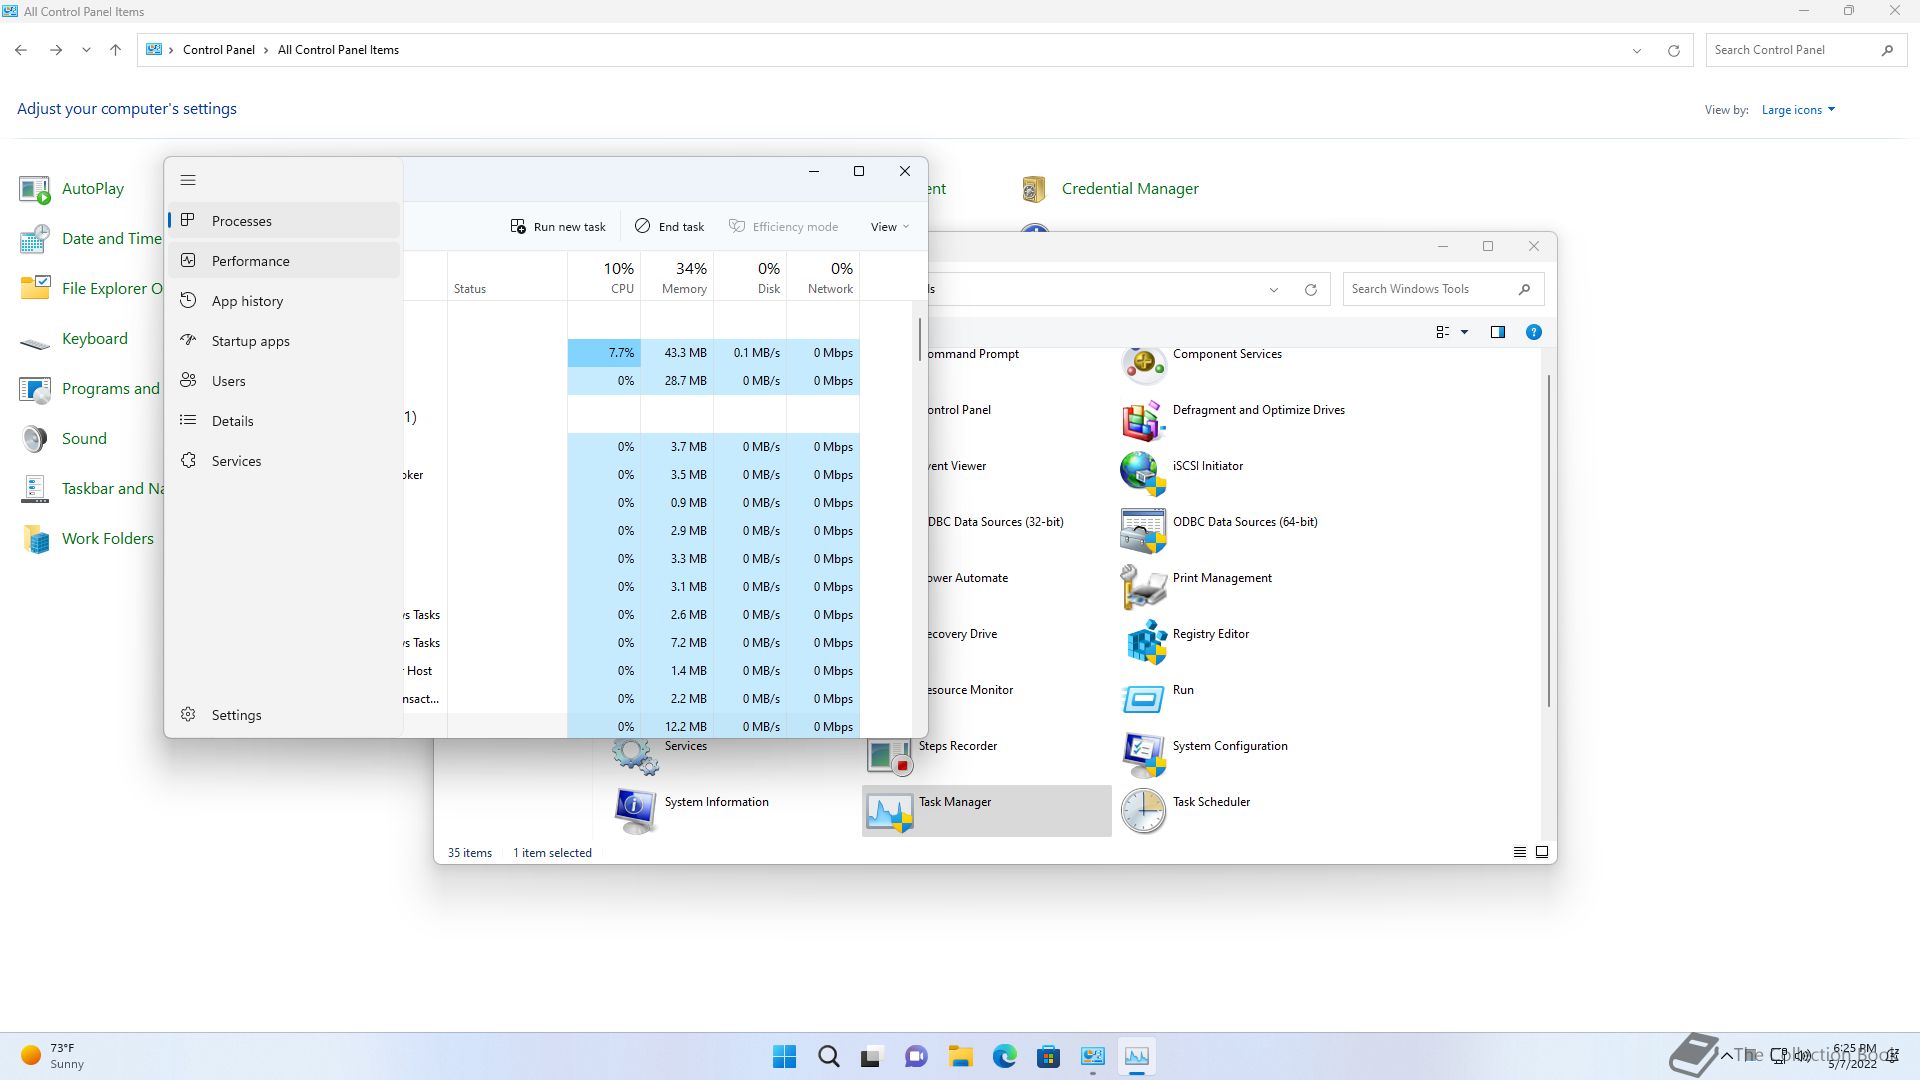Image resolution: width=1920 pixels, height=1080 pixels.
Task: Refresh the Control Panel address bar
Action: pyautogui.click(x=1673, y=50)
